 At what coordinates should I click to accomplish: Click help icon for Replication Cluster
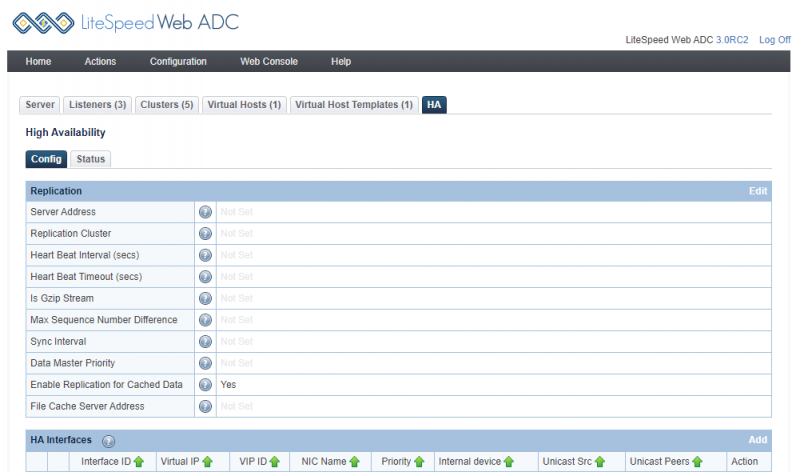pyautogui.click(x=206, y=233)
